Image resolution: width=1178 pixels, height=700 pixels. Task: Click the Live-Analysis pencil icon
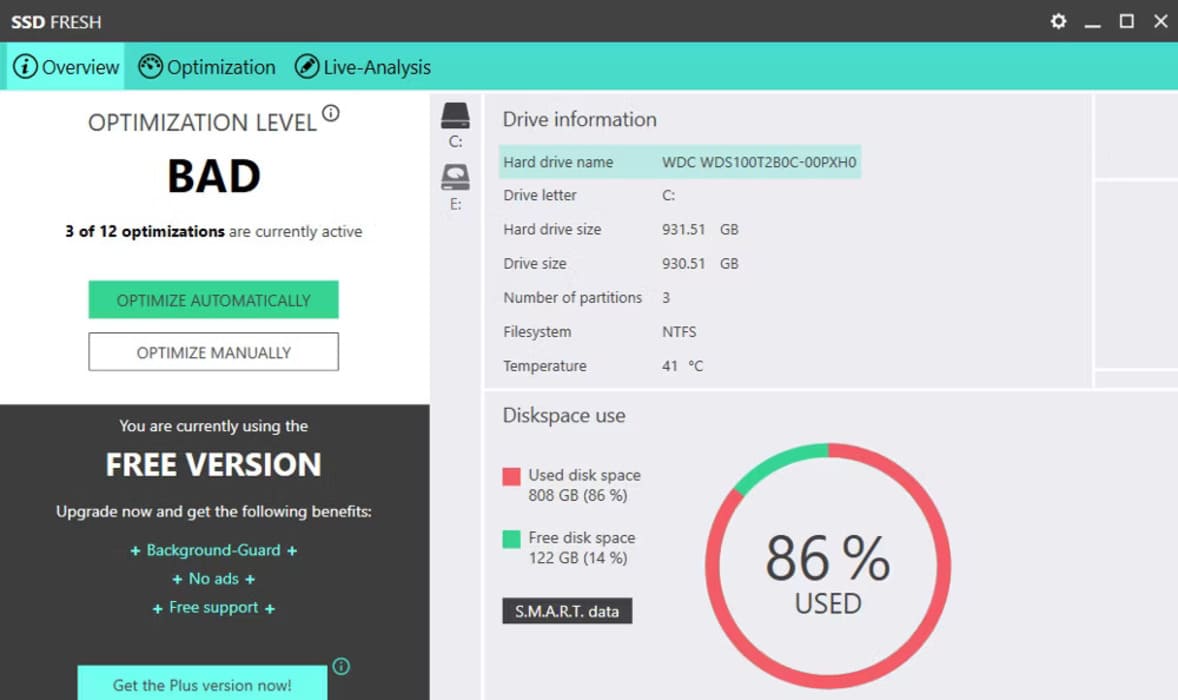pos(307,67)
